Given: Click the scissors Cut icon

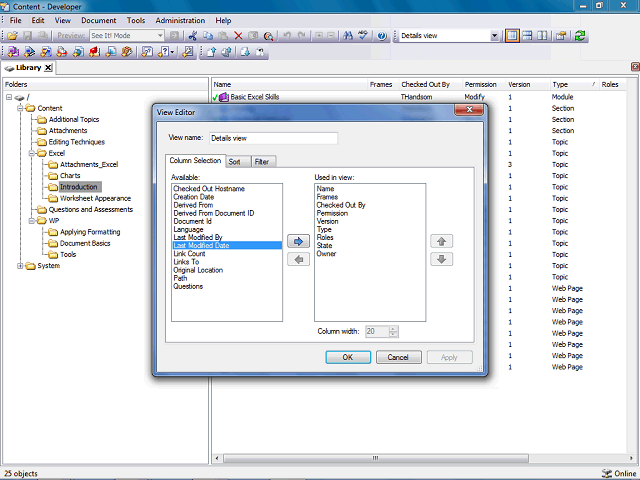Looking at the screenshot, I should (x=193, y=36).
